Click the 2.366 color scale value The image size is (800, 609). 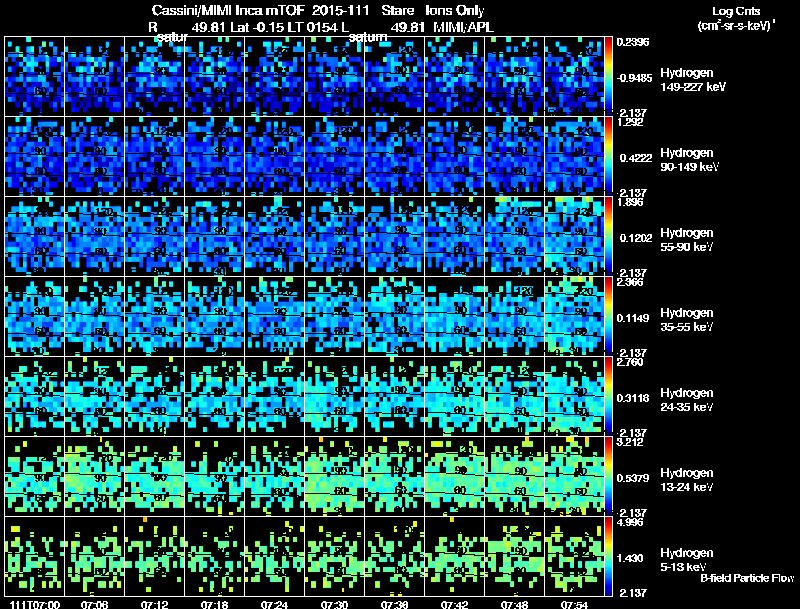pyautogui.click(x=630, y=283)
